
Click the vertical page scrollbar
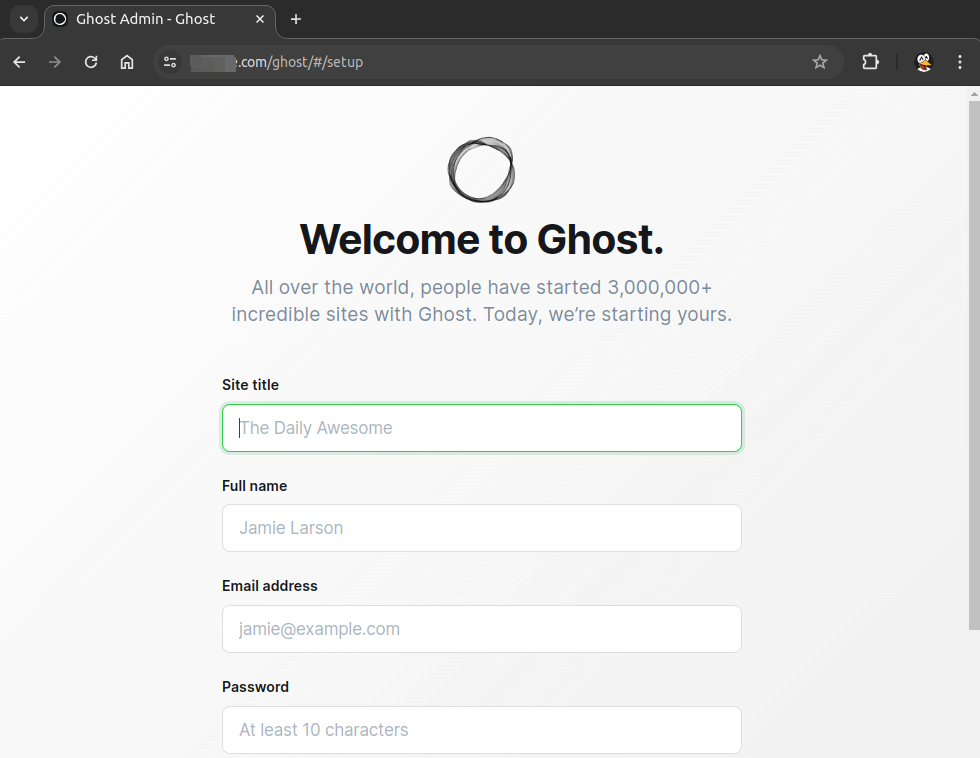pos(974,360)
